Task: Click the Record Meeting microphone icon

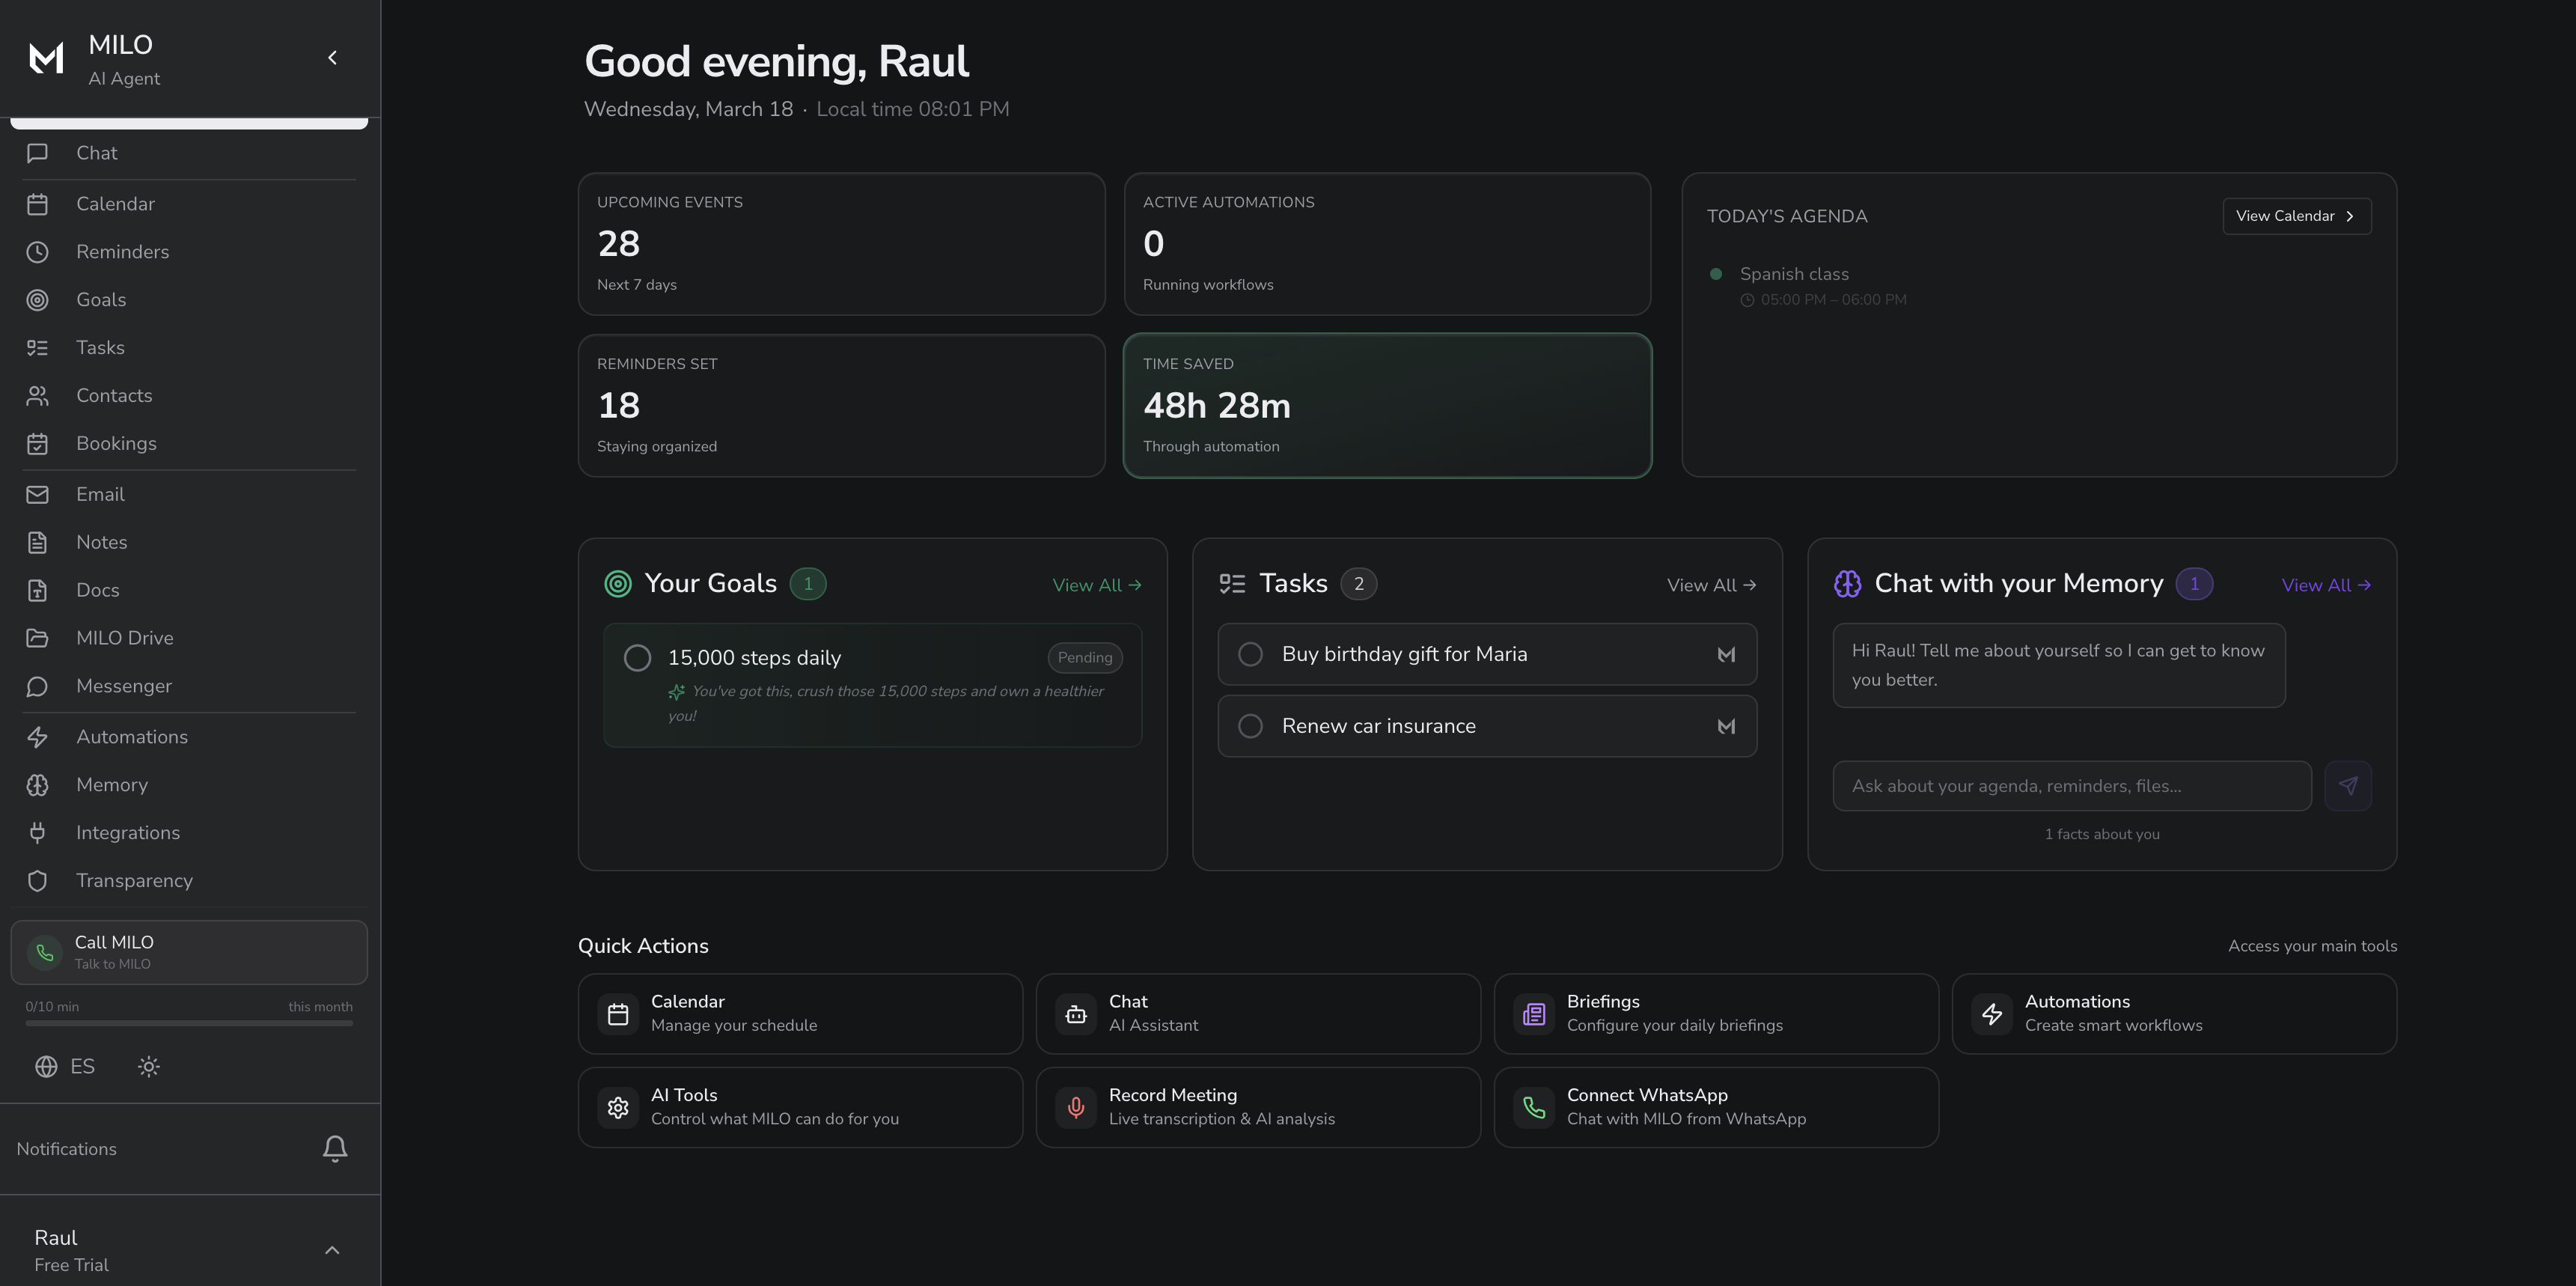Action: (1076, 1107)
